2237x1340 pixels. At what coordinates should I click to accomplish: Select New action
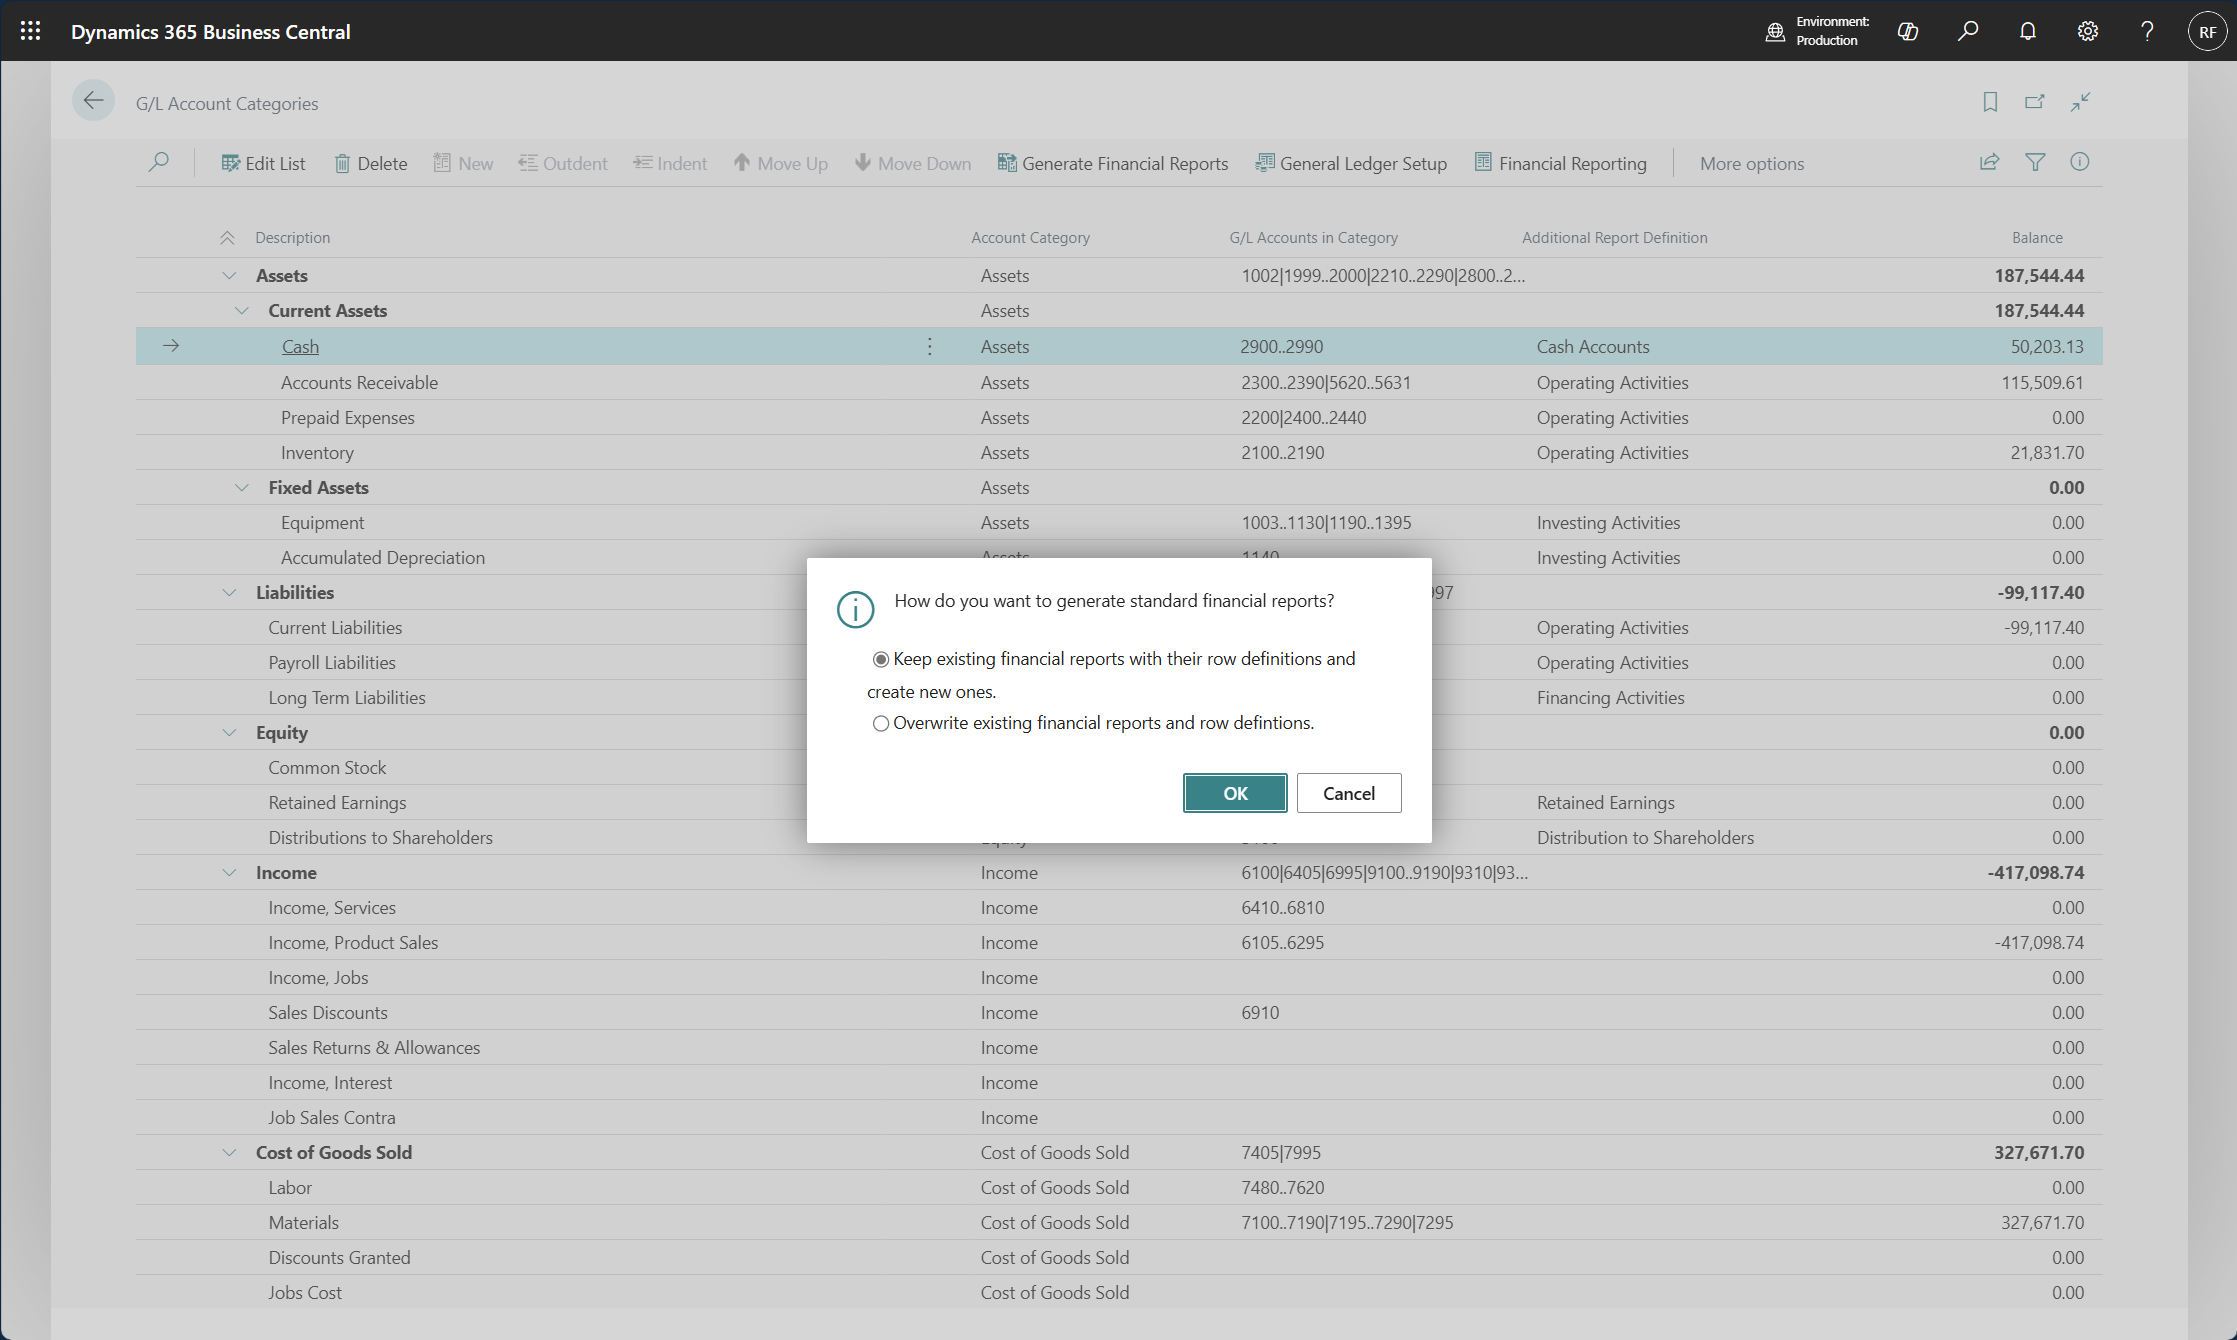pos(463,163)
